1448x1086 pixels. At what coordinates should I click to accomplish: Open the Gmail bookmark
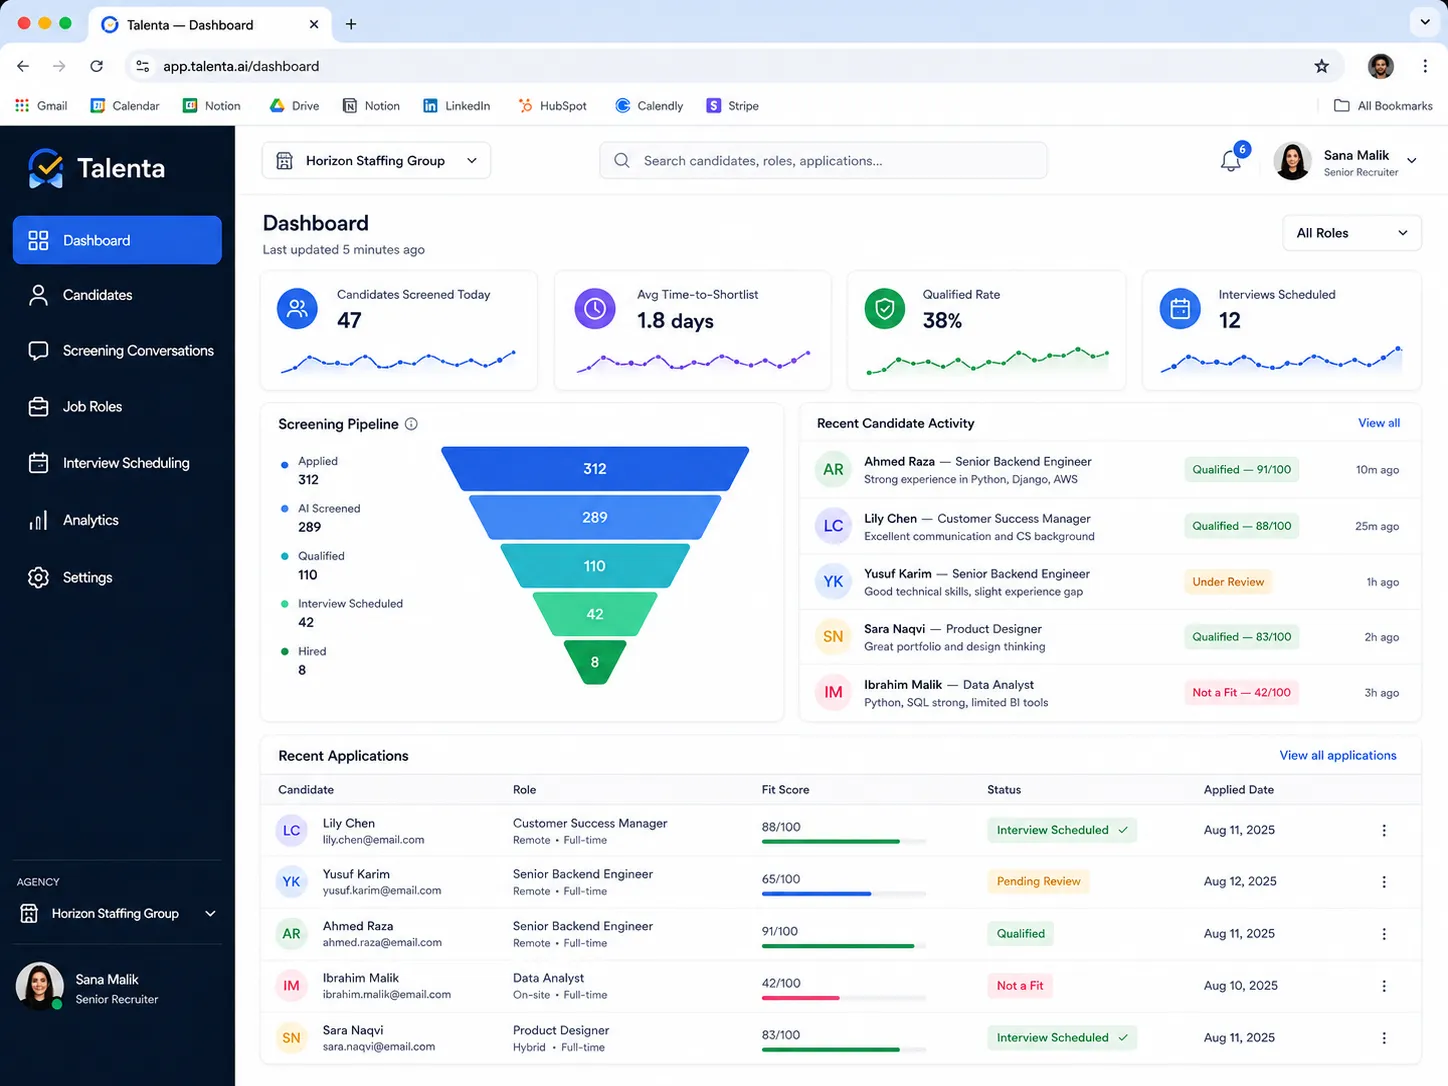(41, 106)
